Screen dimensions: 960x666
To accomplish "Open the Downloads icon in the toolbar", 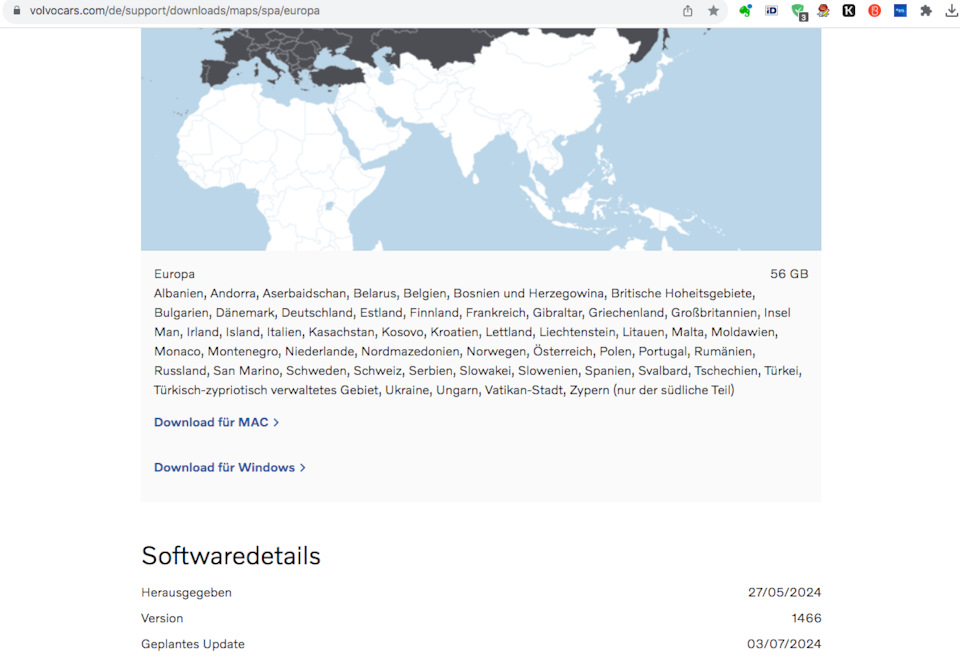I will point(950,10).
